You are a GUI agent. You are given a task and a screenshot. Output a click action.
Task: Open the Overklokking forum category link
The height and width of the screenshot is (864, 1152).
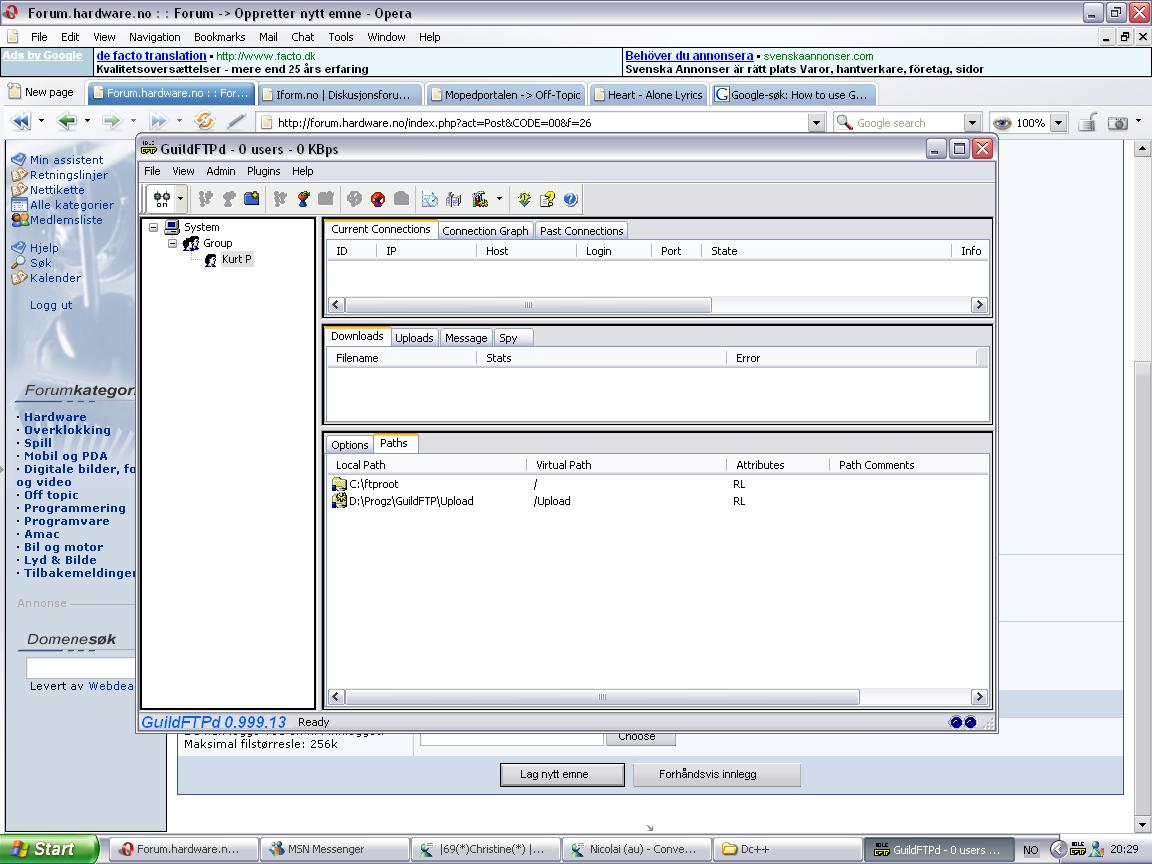click(x=67, y=430)
